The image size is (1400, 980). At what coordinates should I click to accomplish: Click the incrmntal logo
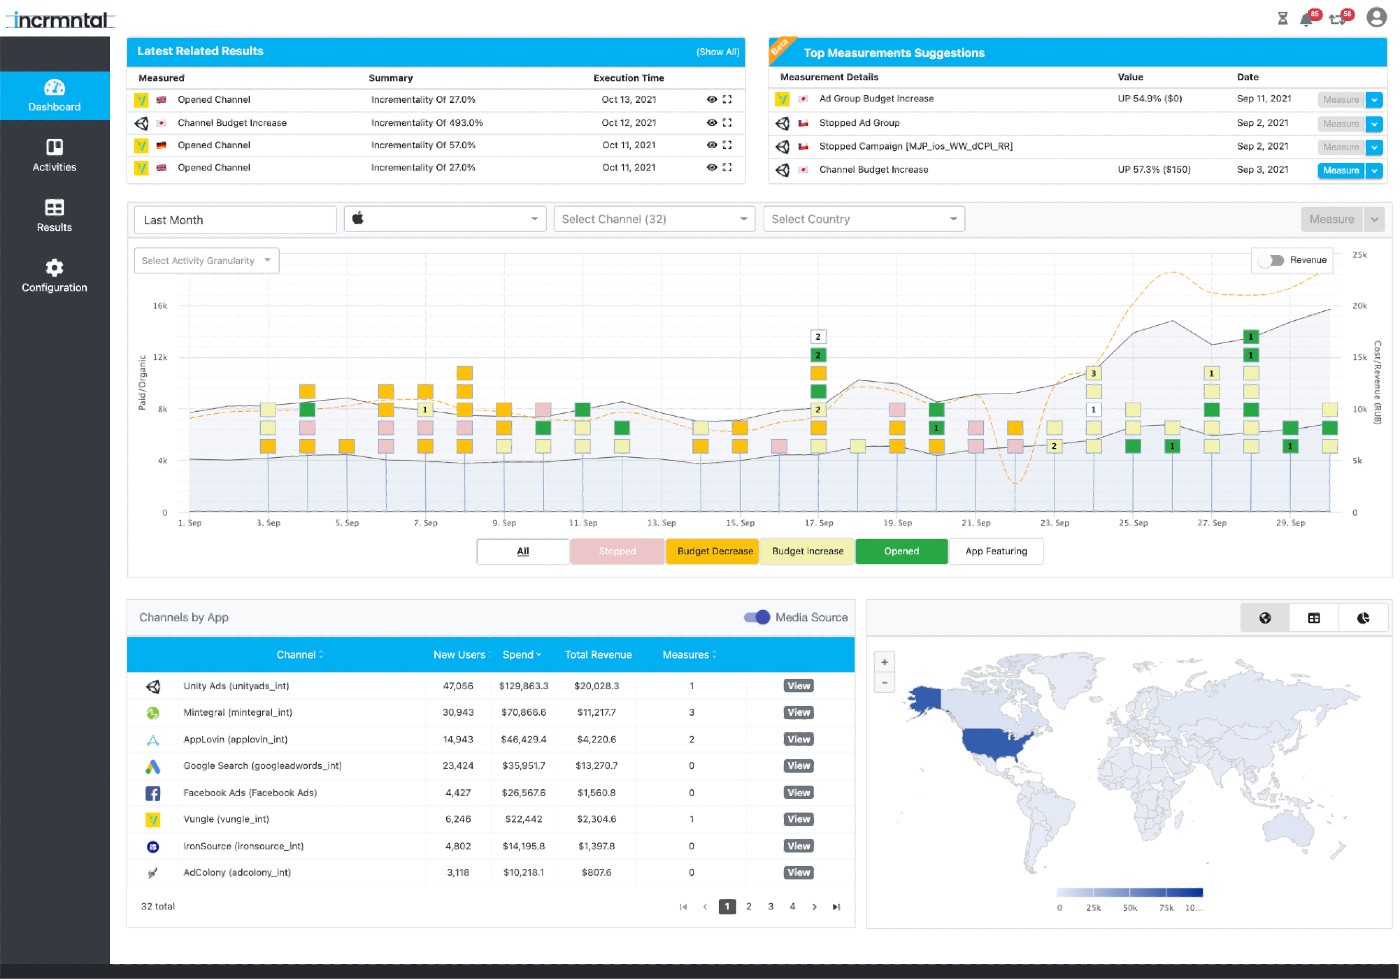60,19
